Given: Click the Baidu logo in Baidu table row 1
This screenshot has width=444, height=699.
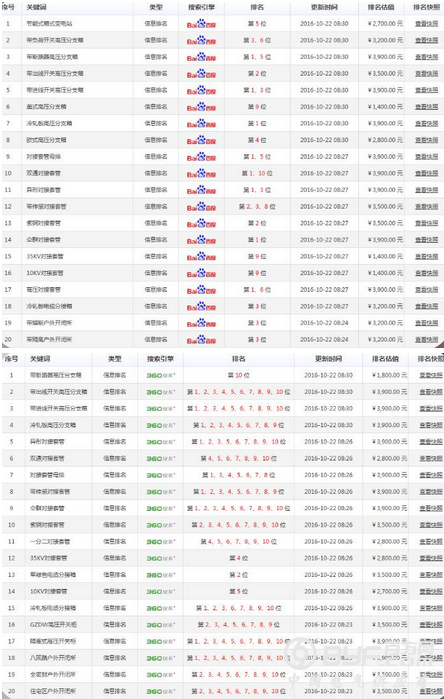Looking at the screenshot, I should (201, 24).
